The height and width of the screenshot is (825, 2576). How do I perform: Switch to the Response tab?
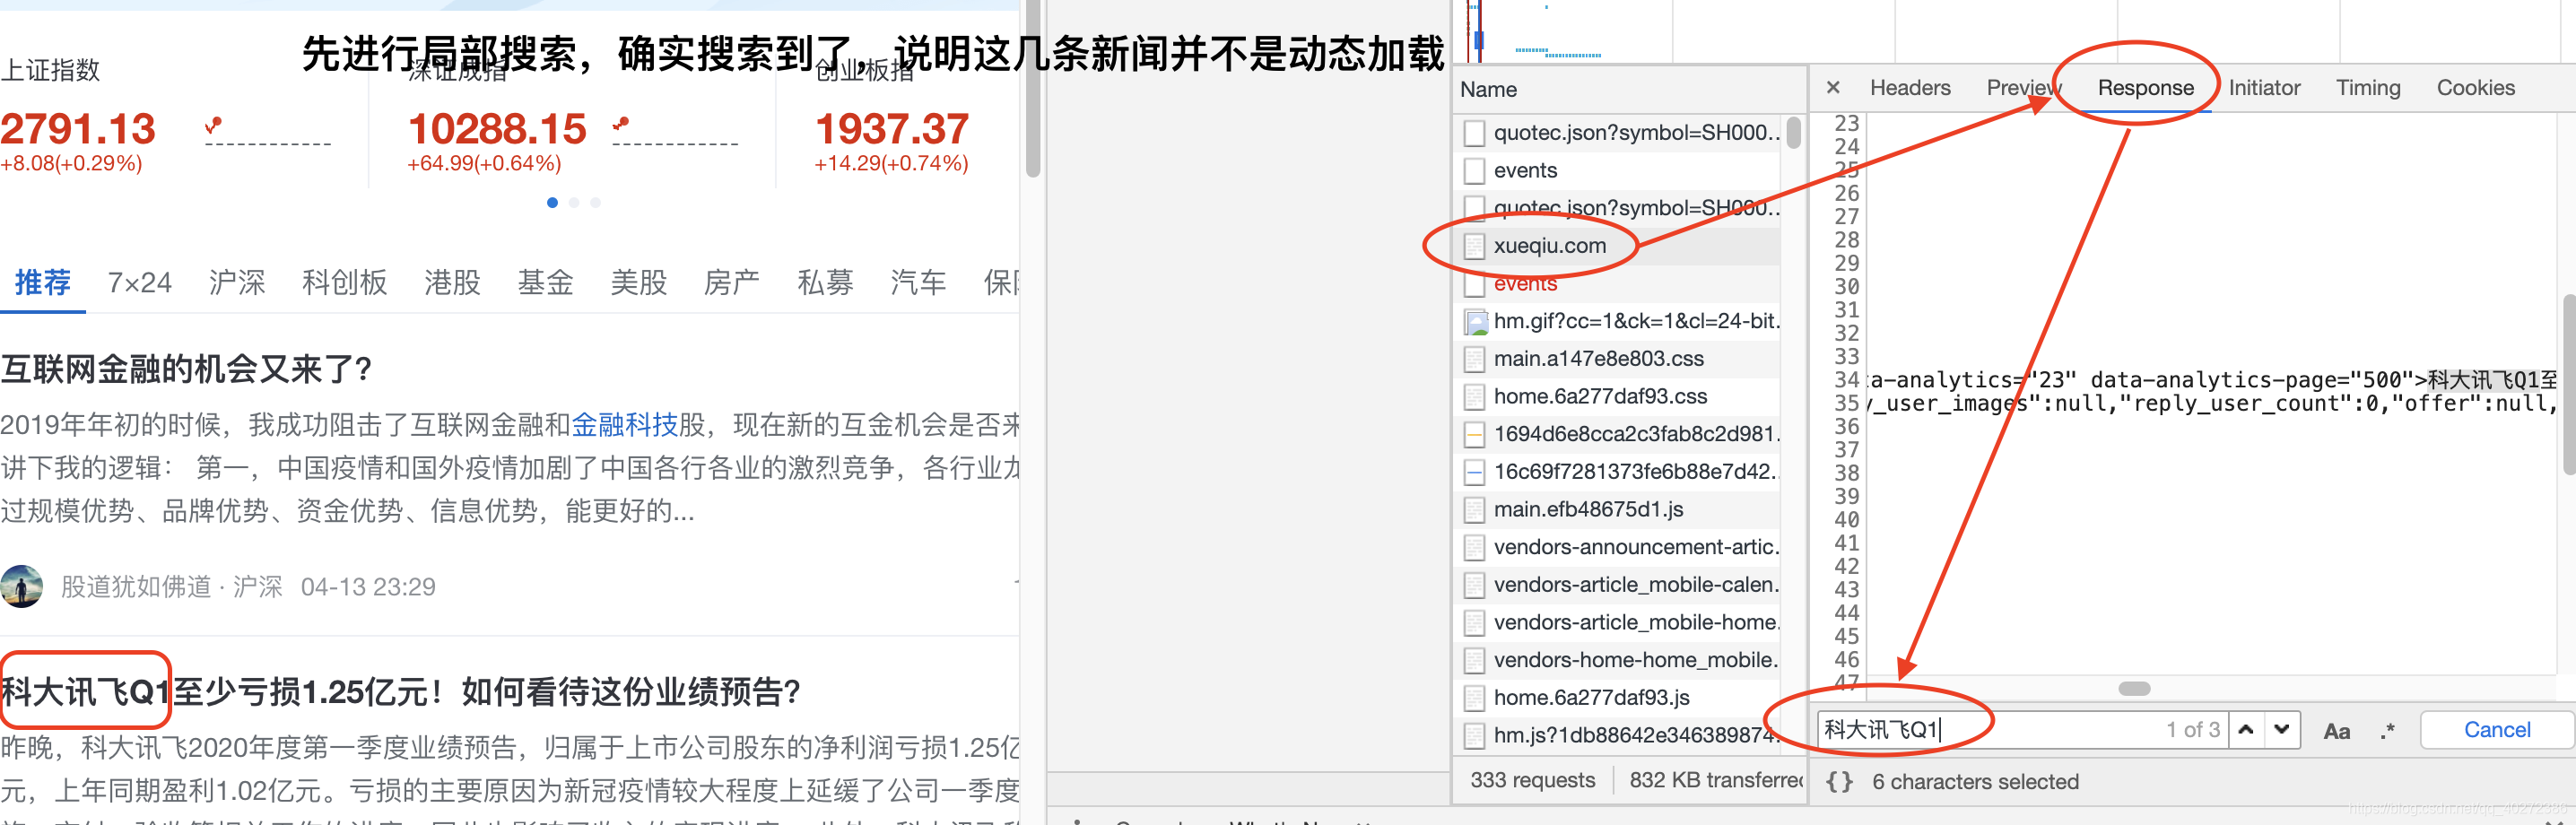(x=2145, y=88)
